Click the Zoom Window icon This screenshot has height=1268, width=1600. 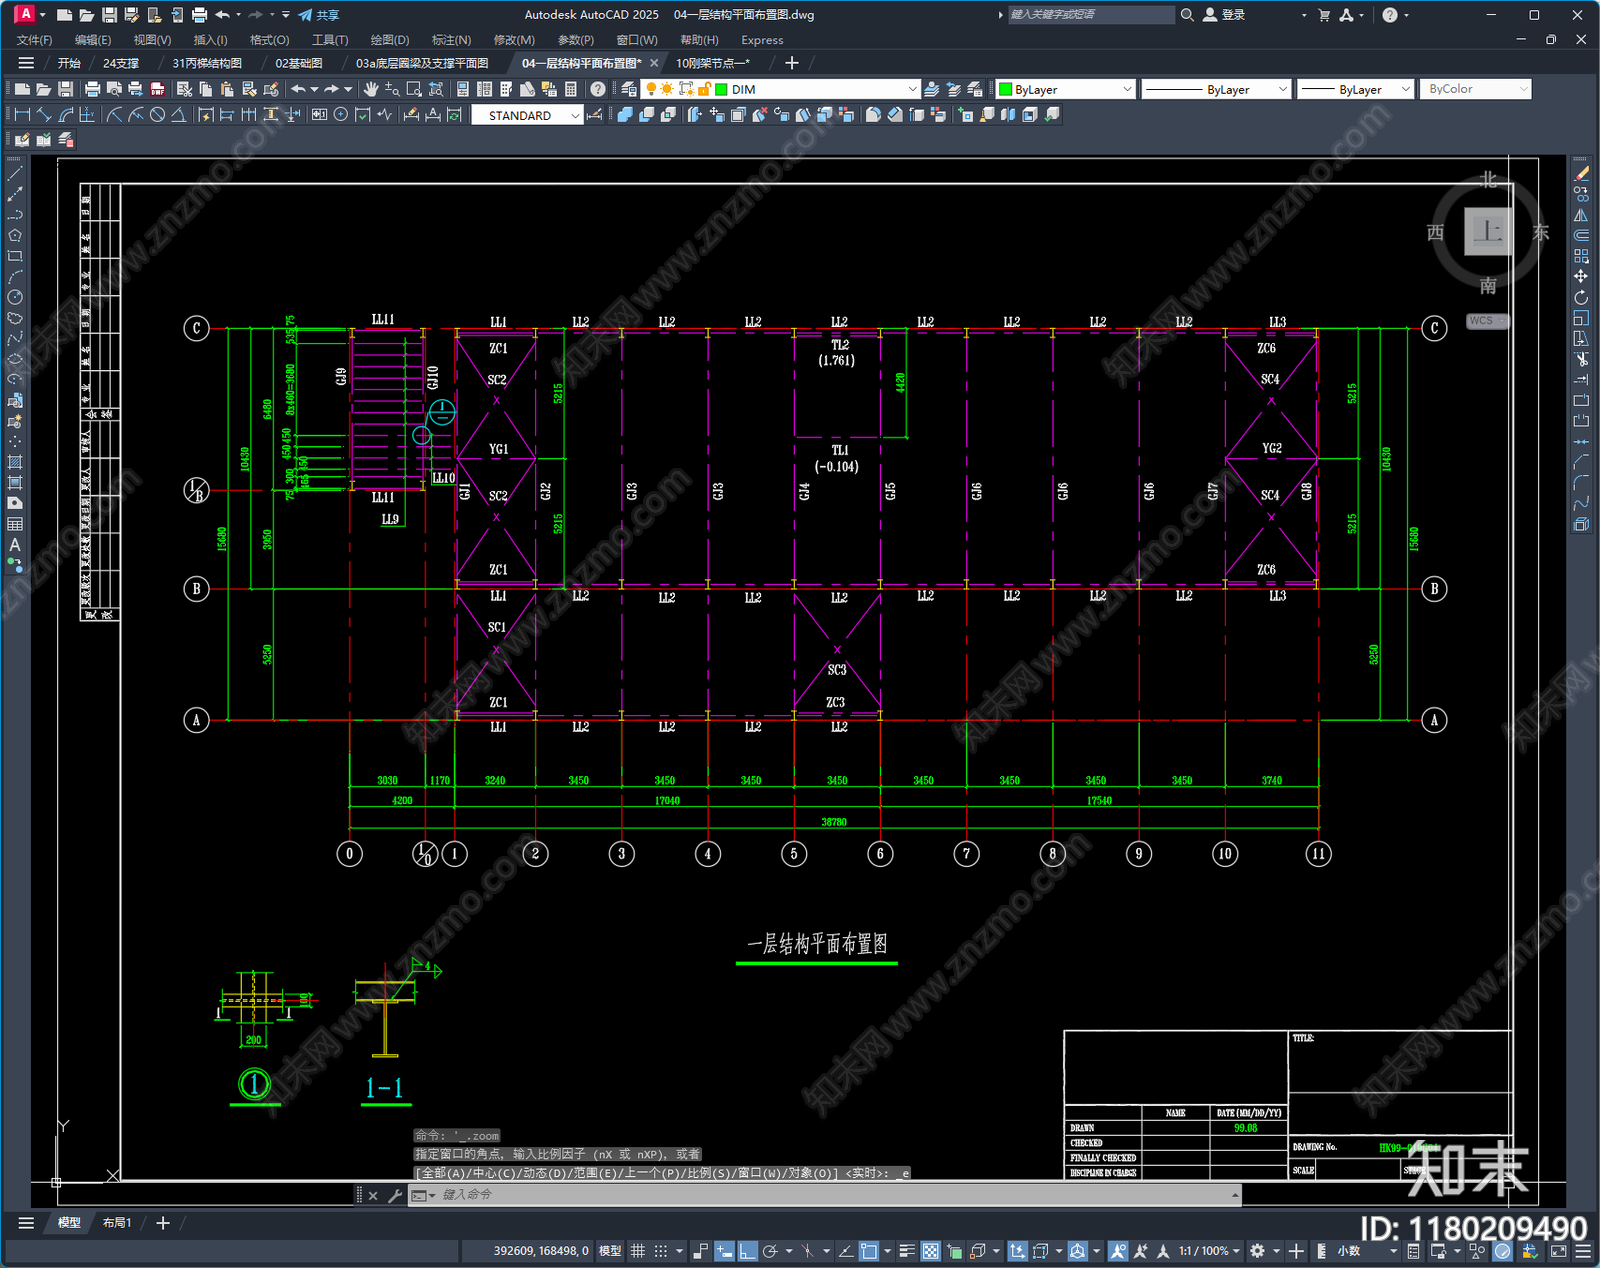pos(414,89)
